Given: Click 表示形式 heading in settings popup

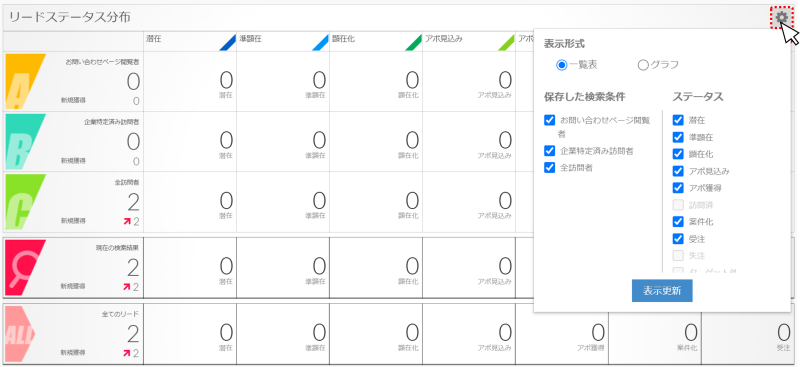Looking at the screenshot, I should (564, 44).
